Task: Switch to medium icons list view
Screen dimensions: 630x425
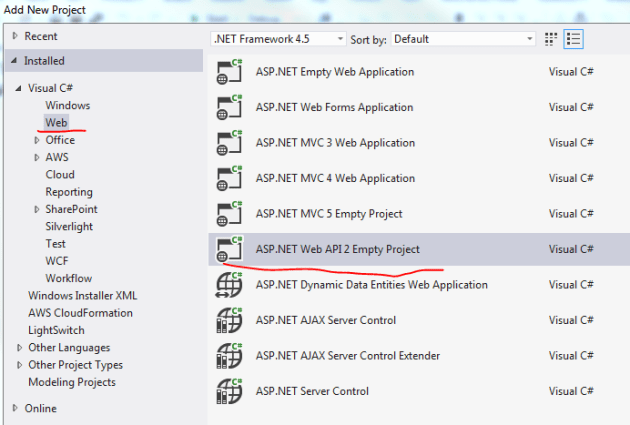Action: coord(573,39)
